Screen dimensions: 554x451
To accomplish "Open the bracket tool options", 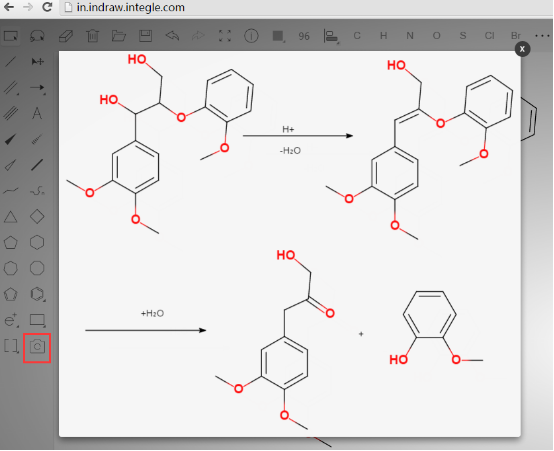I will click(11, 346).
